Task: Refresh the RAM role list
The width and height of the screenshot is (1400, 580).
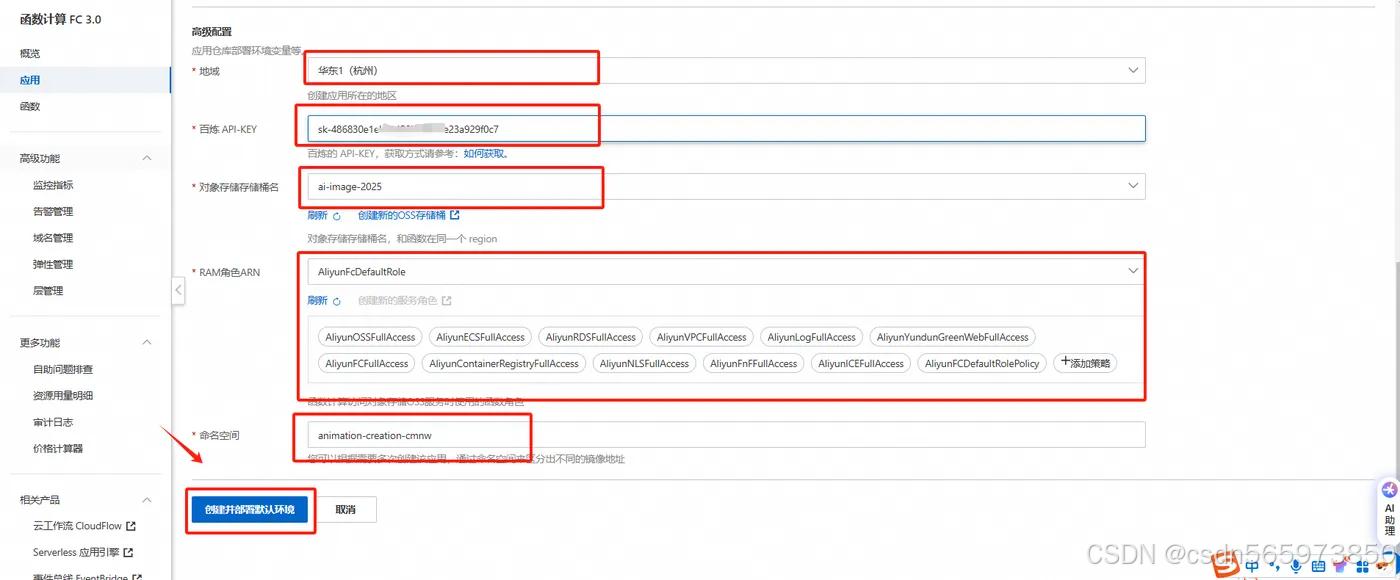Action: click(324, 300)
